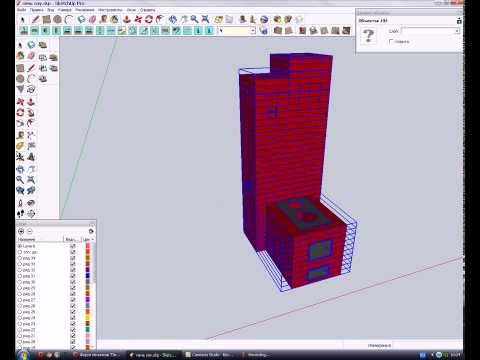Image resolution: width=480 pixels, height=360 pixels.
Task: Click Delete Layer minus button in Layers panel
Action: pyautogui.click(x=29, y=231)
